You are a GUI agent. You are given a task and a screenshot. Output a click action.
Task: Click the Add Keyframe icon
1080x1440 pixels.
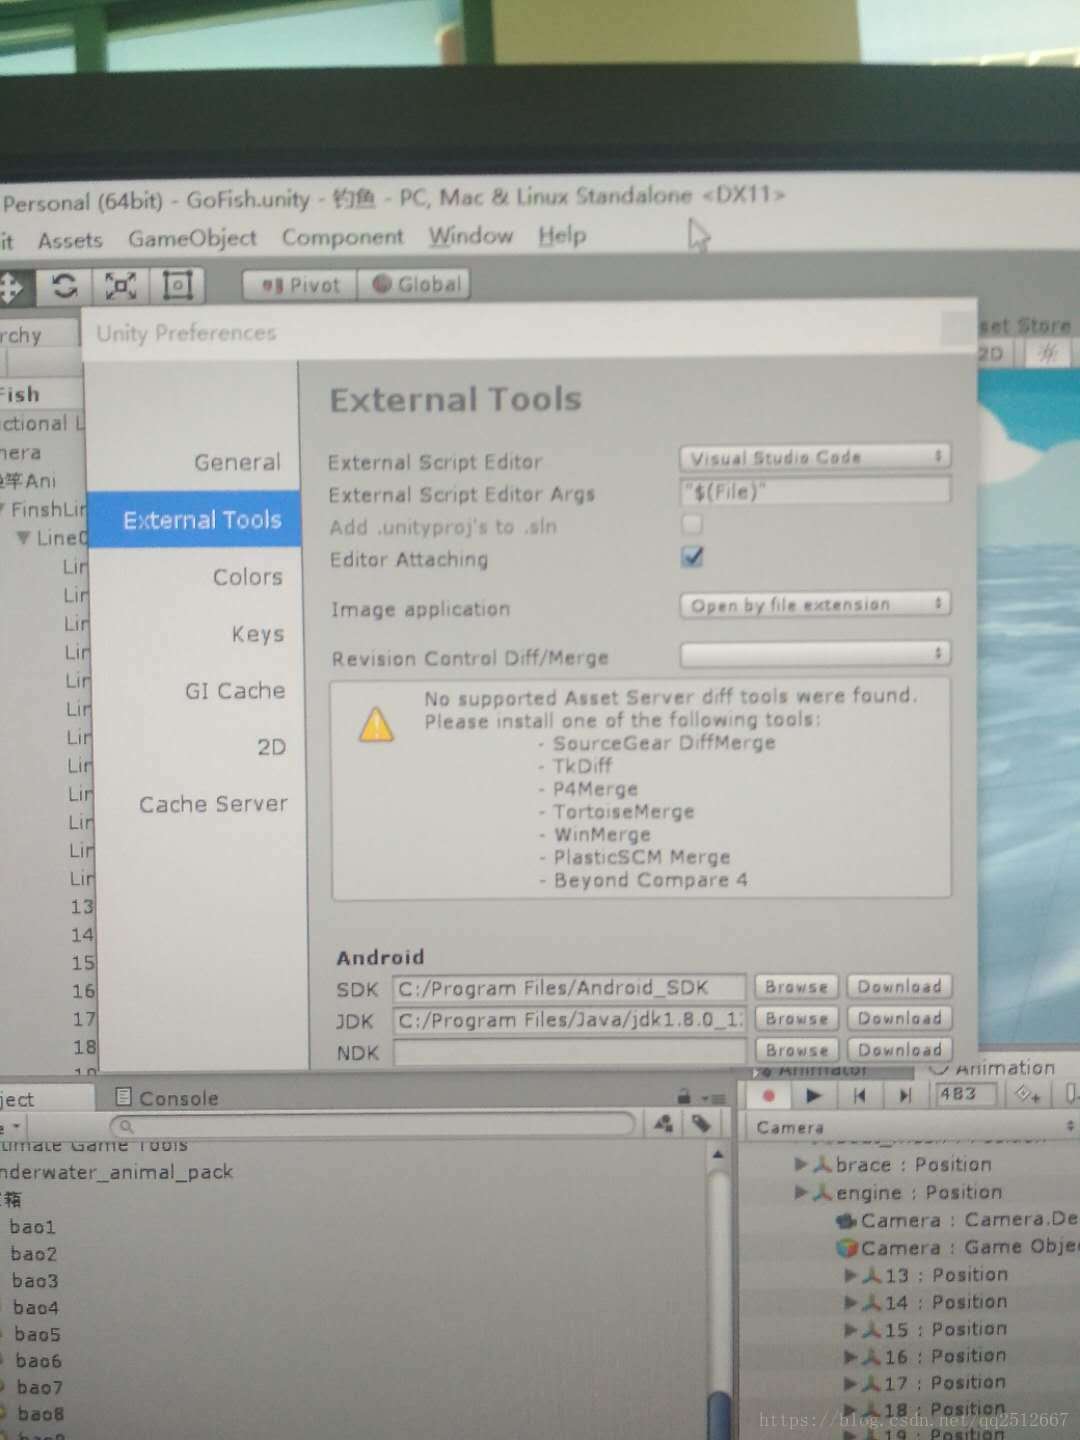pyautogui.click(x=1028, y=1095)
